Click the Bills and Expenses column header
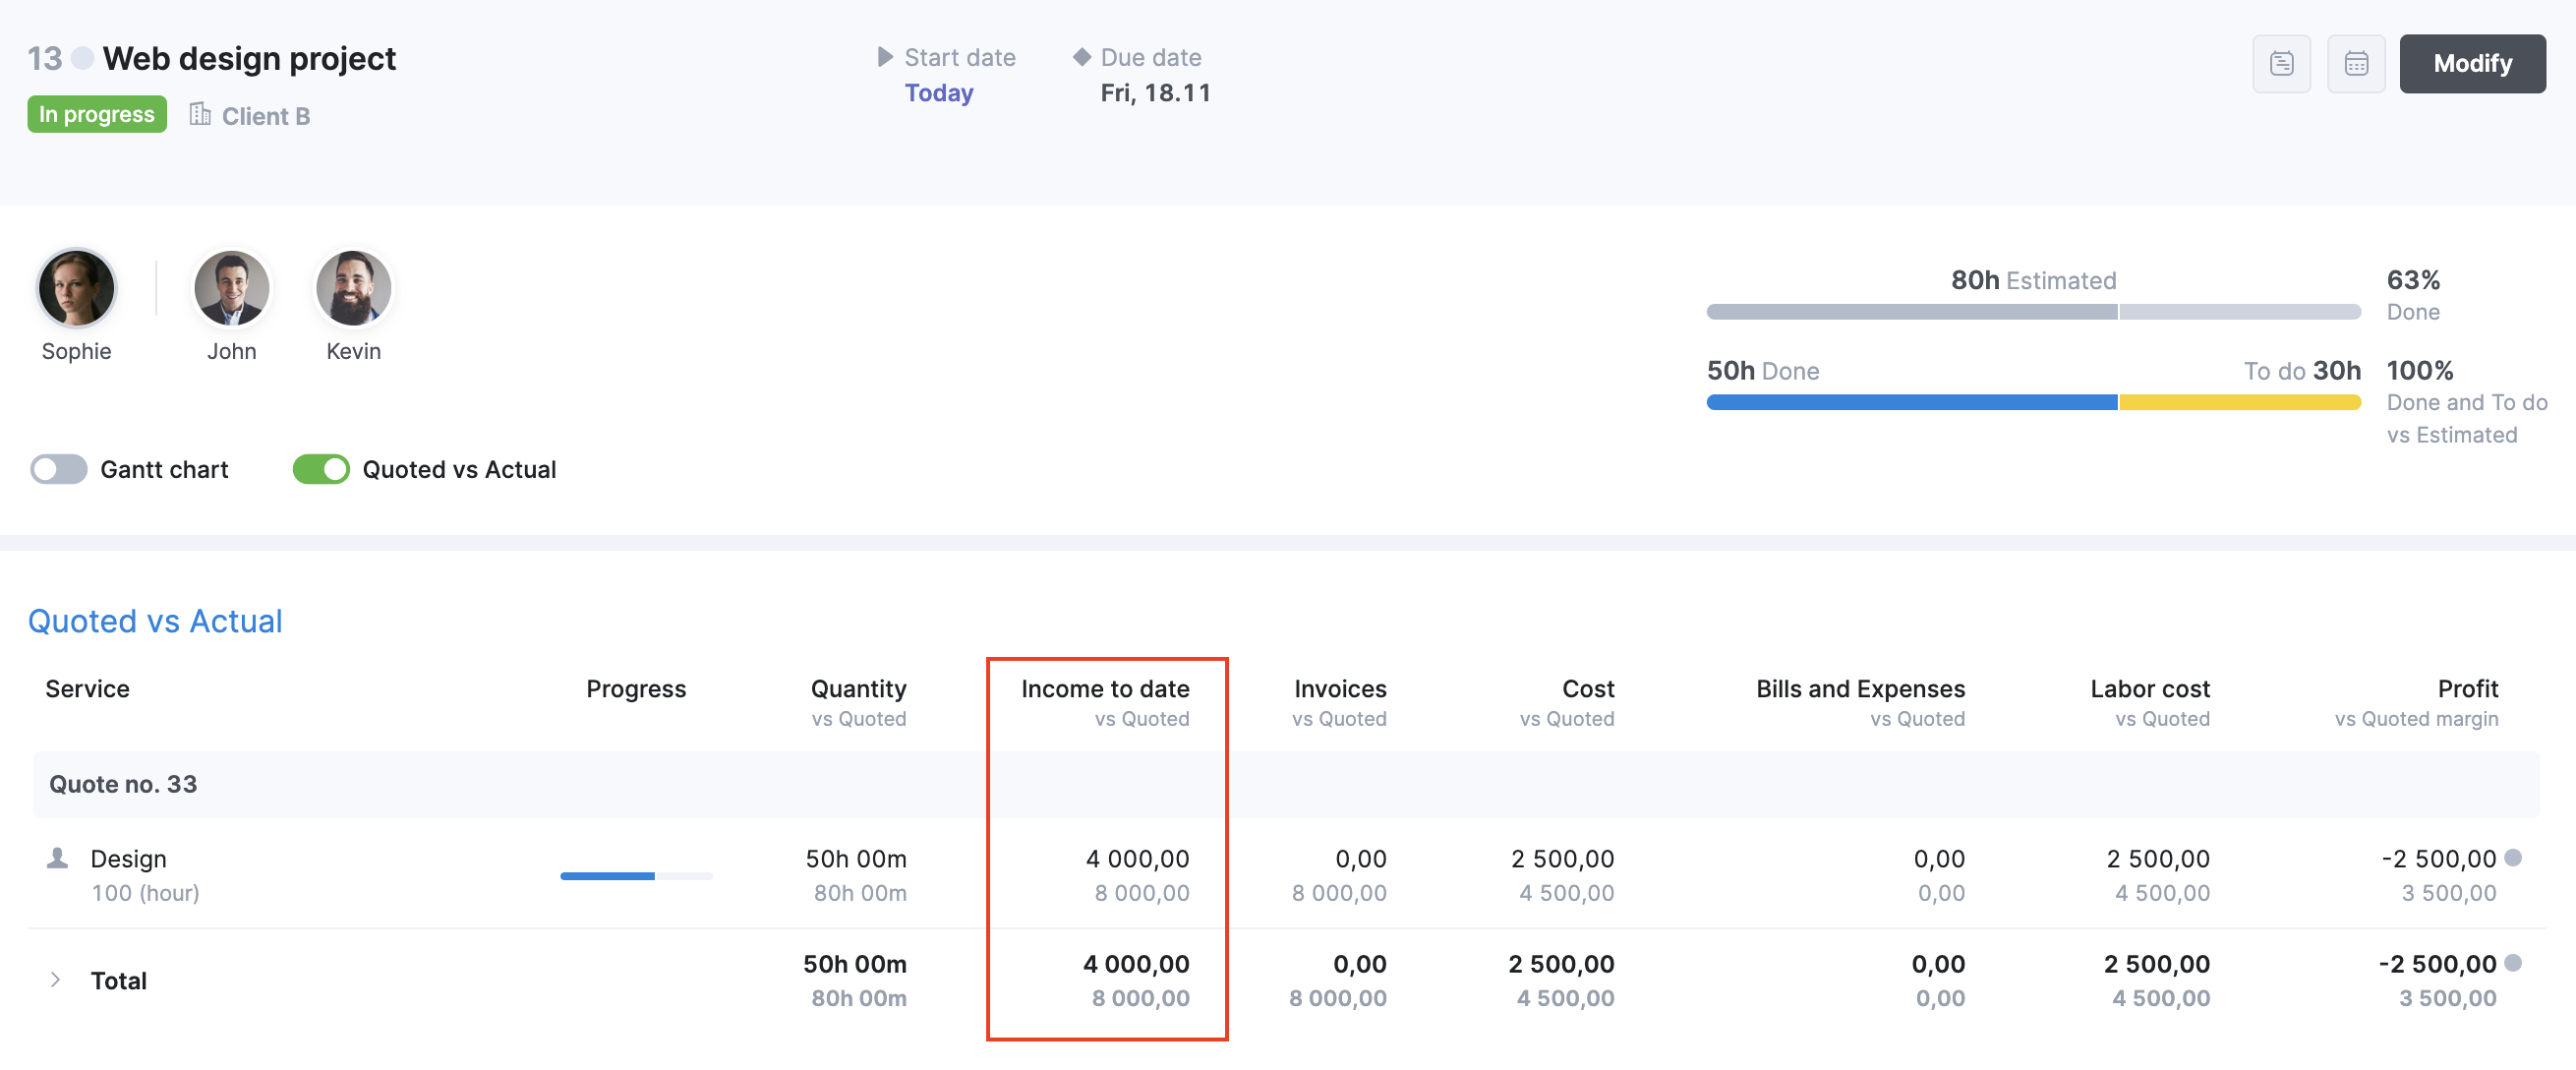2576x1070 pixels. 1860,689
